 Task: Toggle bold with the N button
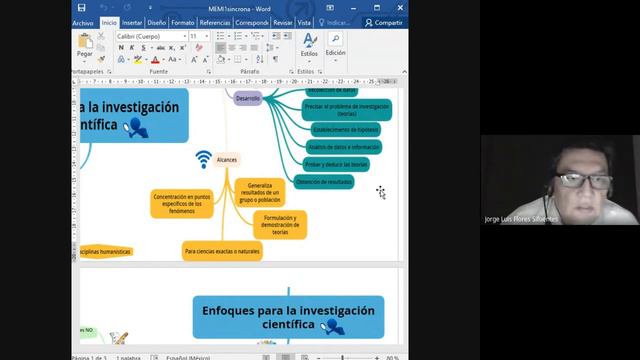(x=121, y=48)
